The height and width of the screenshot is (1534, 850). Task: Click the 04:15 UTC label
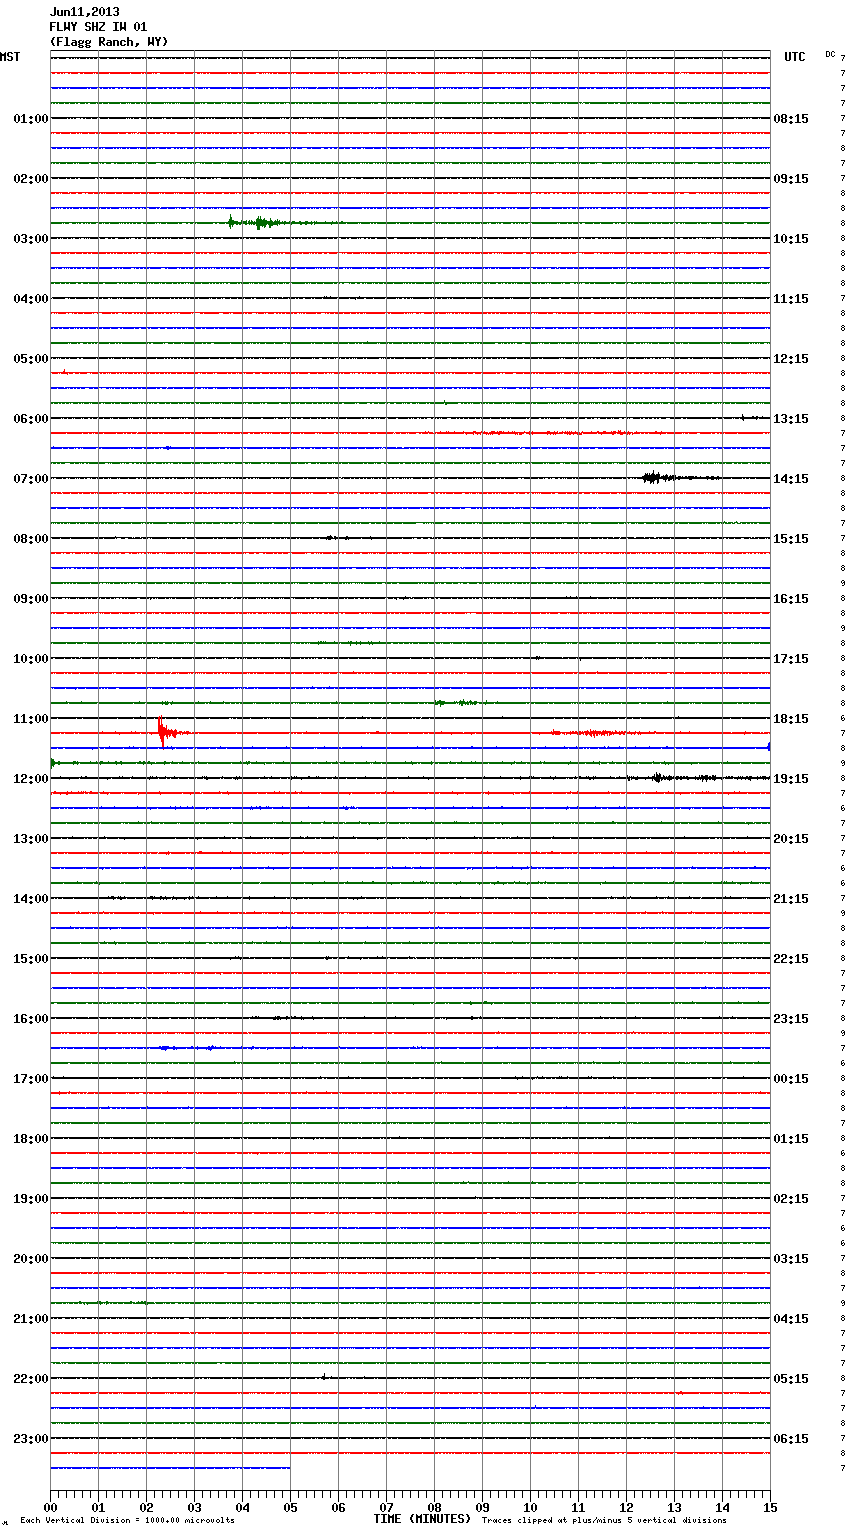click(x=791, y=1319)
